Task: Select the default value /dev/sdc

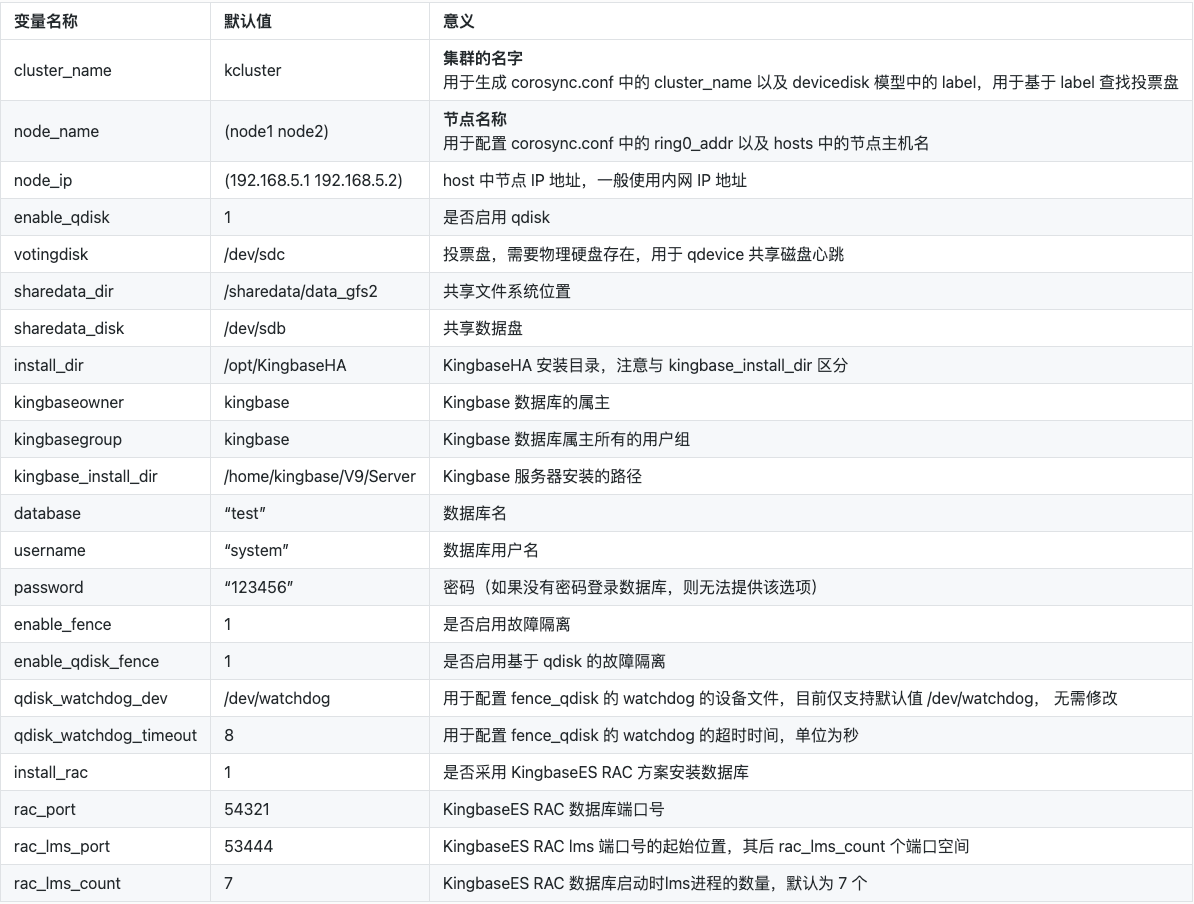Action: click(x=254, y=254)
